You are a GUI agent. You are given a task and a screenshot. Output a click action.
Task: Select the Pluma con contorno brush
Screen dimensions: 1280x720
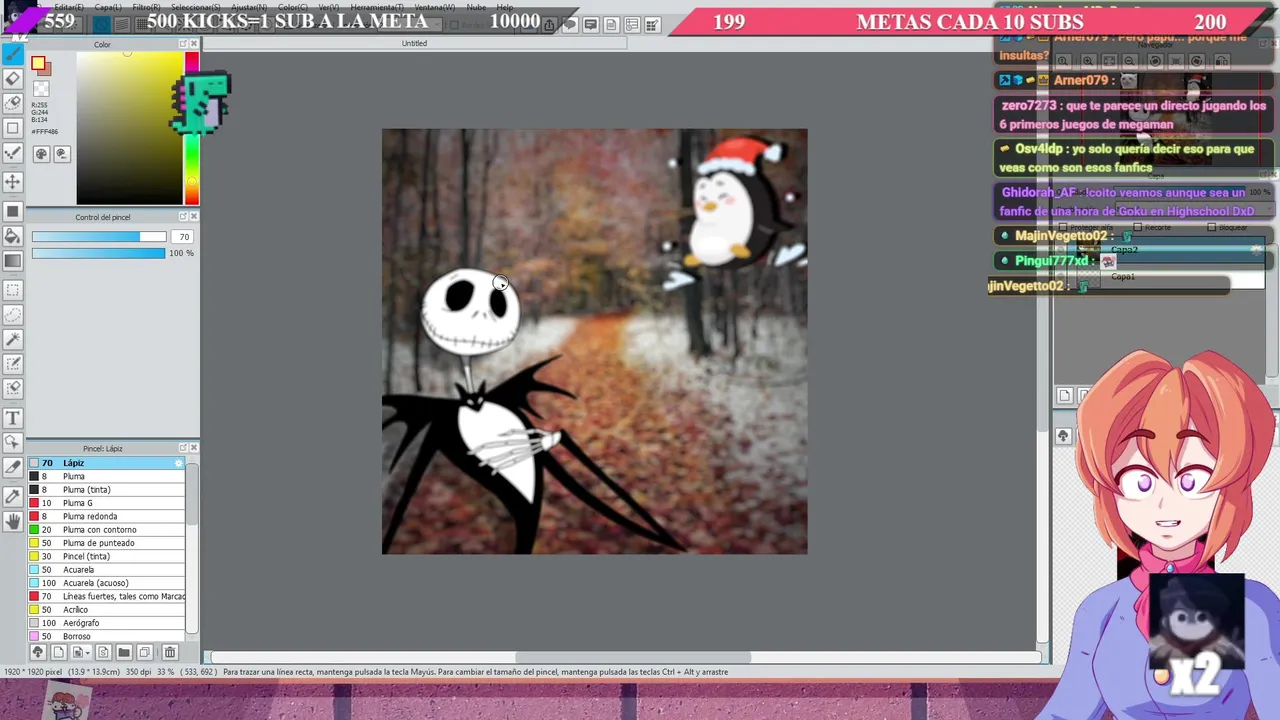click(106, 530)
